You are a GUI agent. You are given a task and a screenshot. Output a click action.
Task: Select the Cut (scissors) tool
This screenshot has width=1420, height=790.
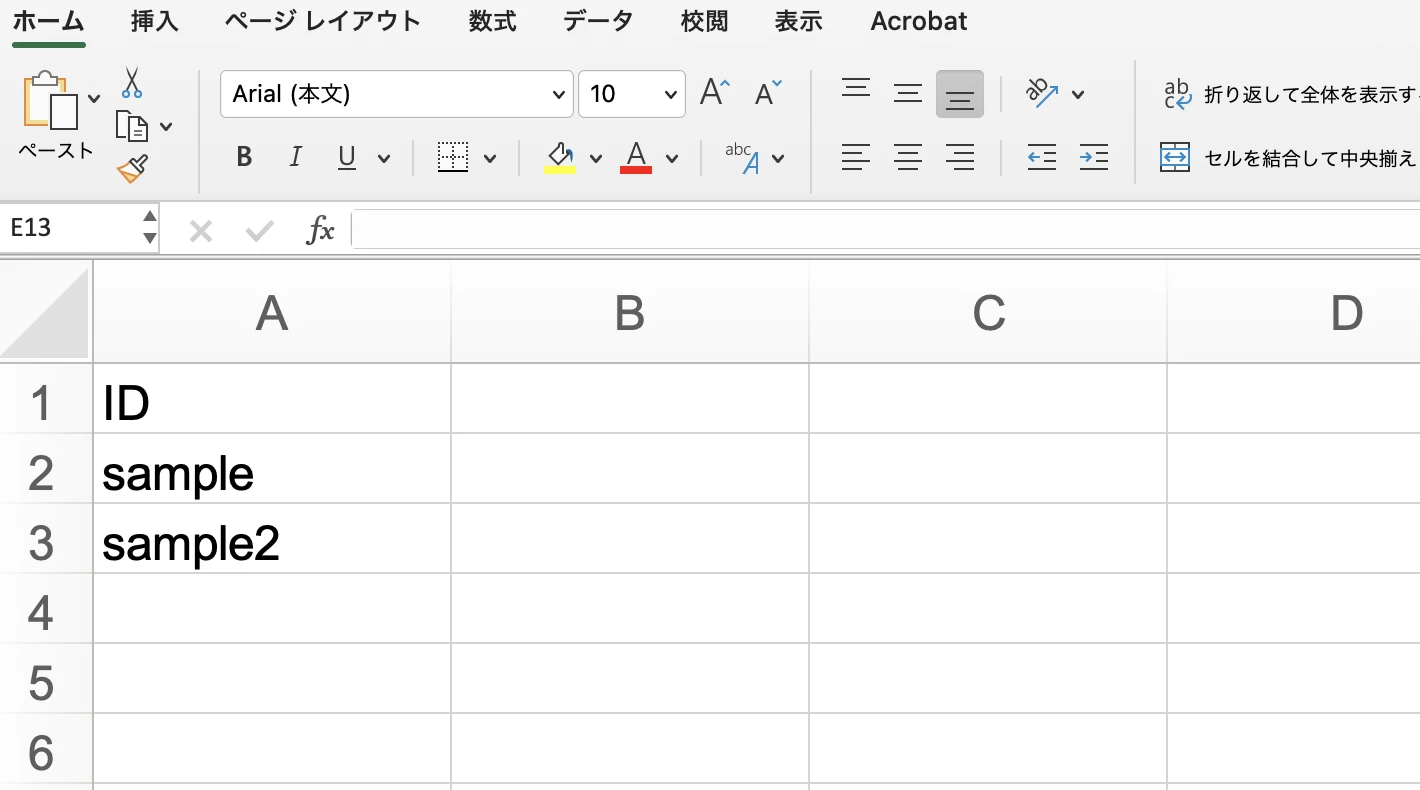[x=131, y=84]
